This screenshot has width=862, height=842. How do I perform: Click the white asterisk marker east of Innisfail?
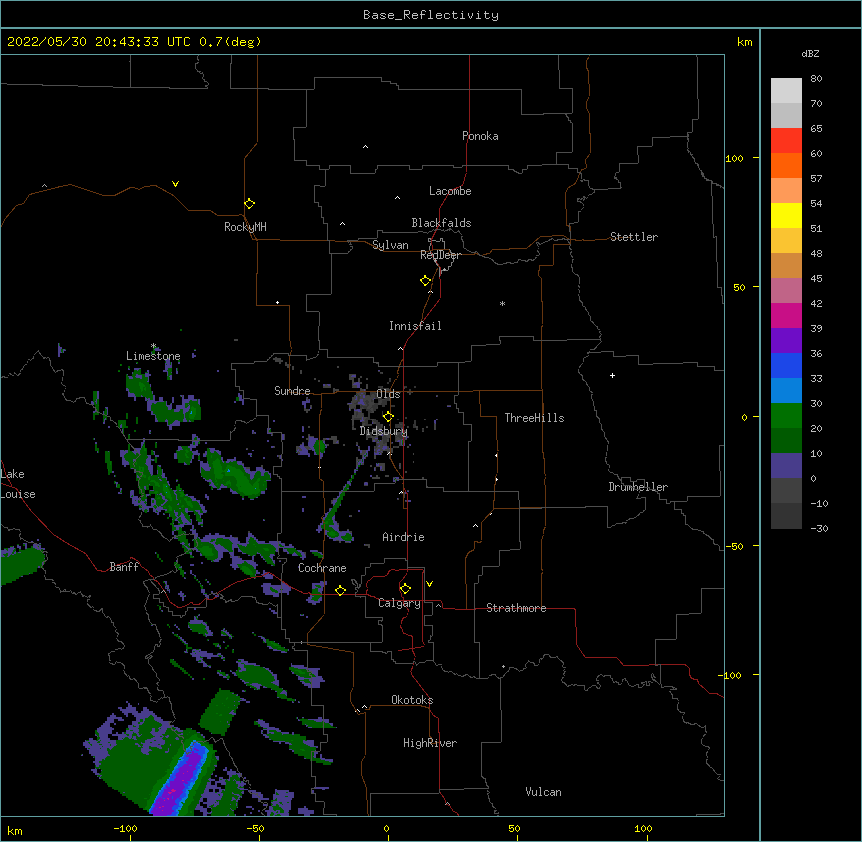point(502,304)
